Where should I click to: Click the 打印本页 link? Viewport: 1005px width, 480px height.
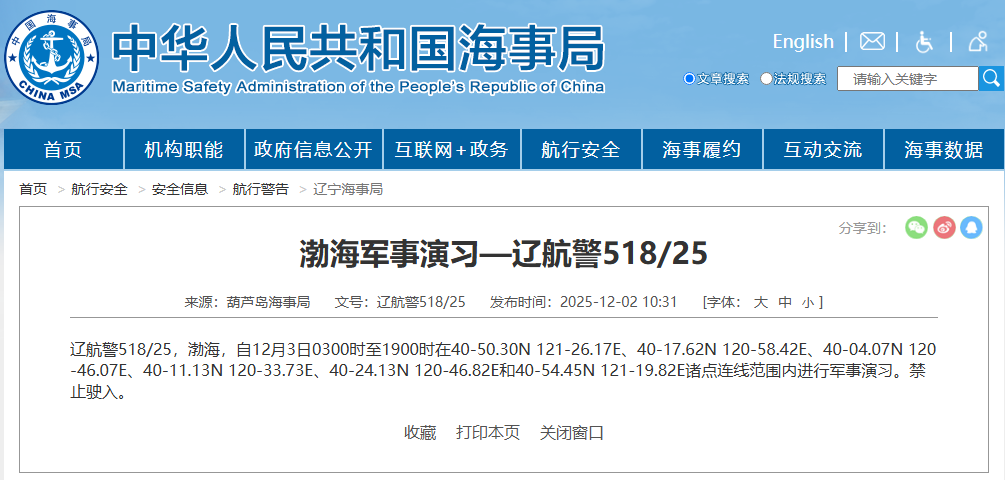(488, 432)
